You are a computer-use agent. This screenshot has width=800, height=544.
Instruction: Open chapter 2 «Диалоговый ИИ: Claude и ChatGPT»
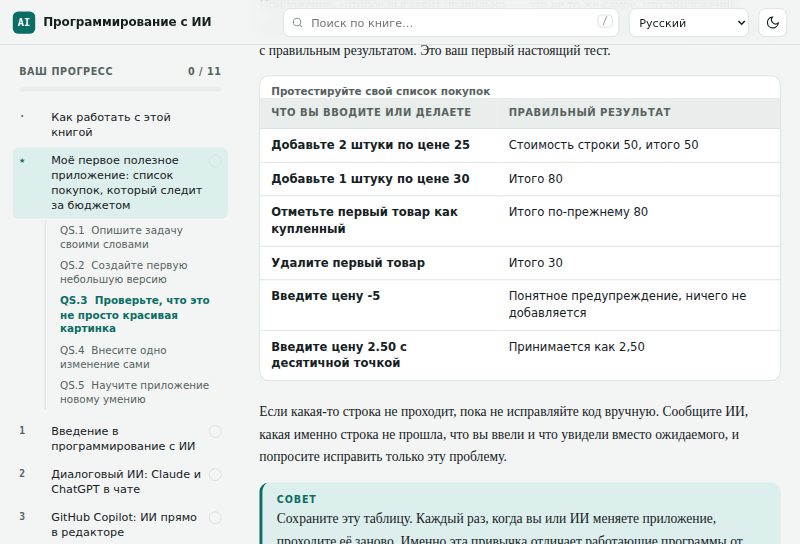tap(120, 481)
